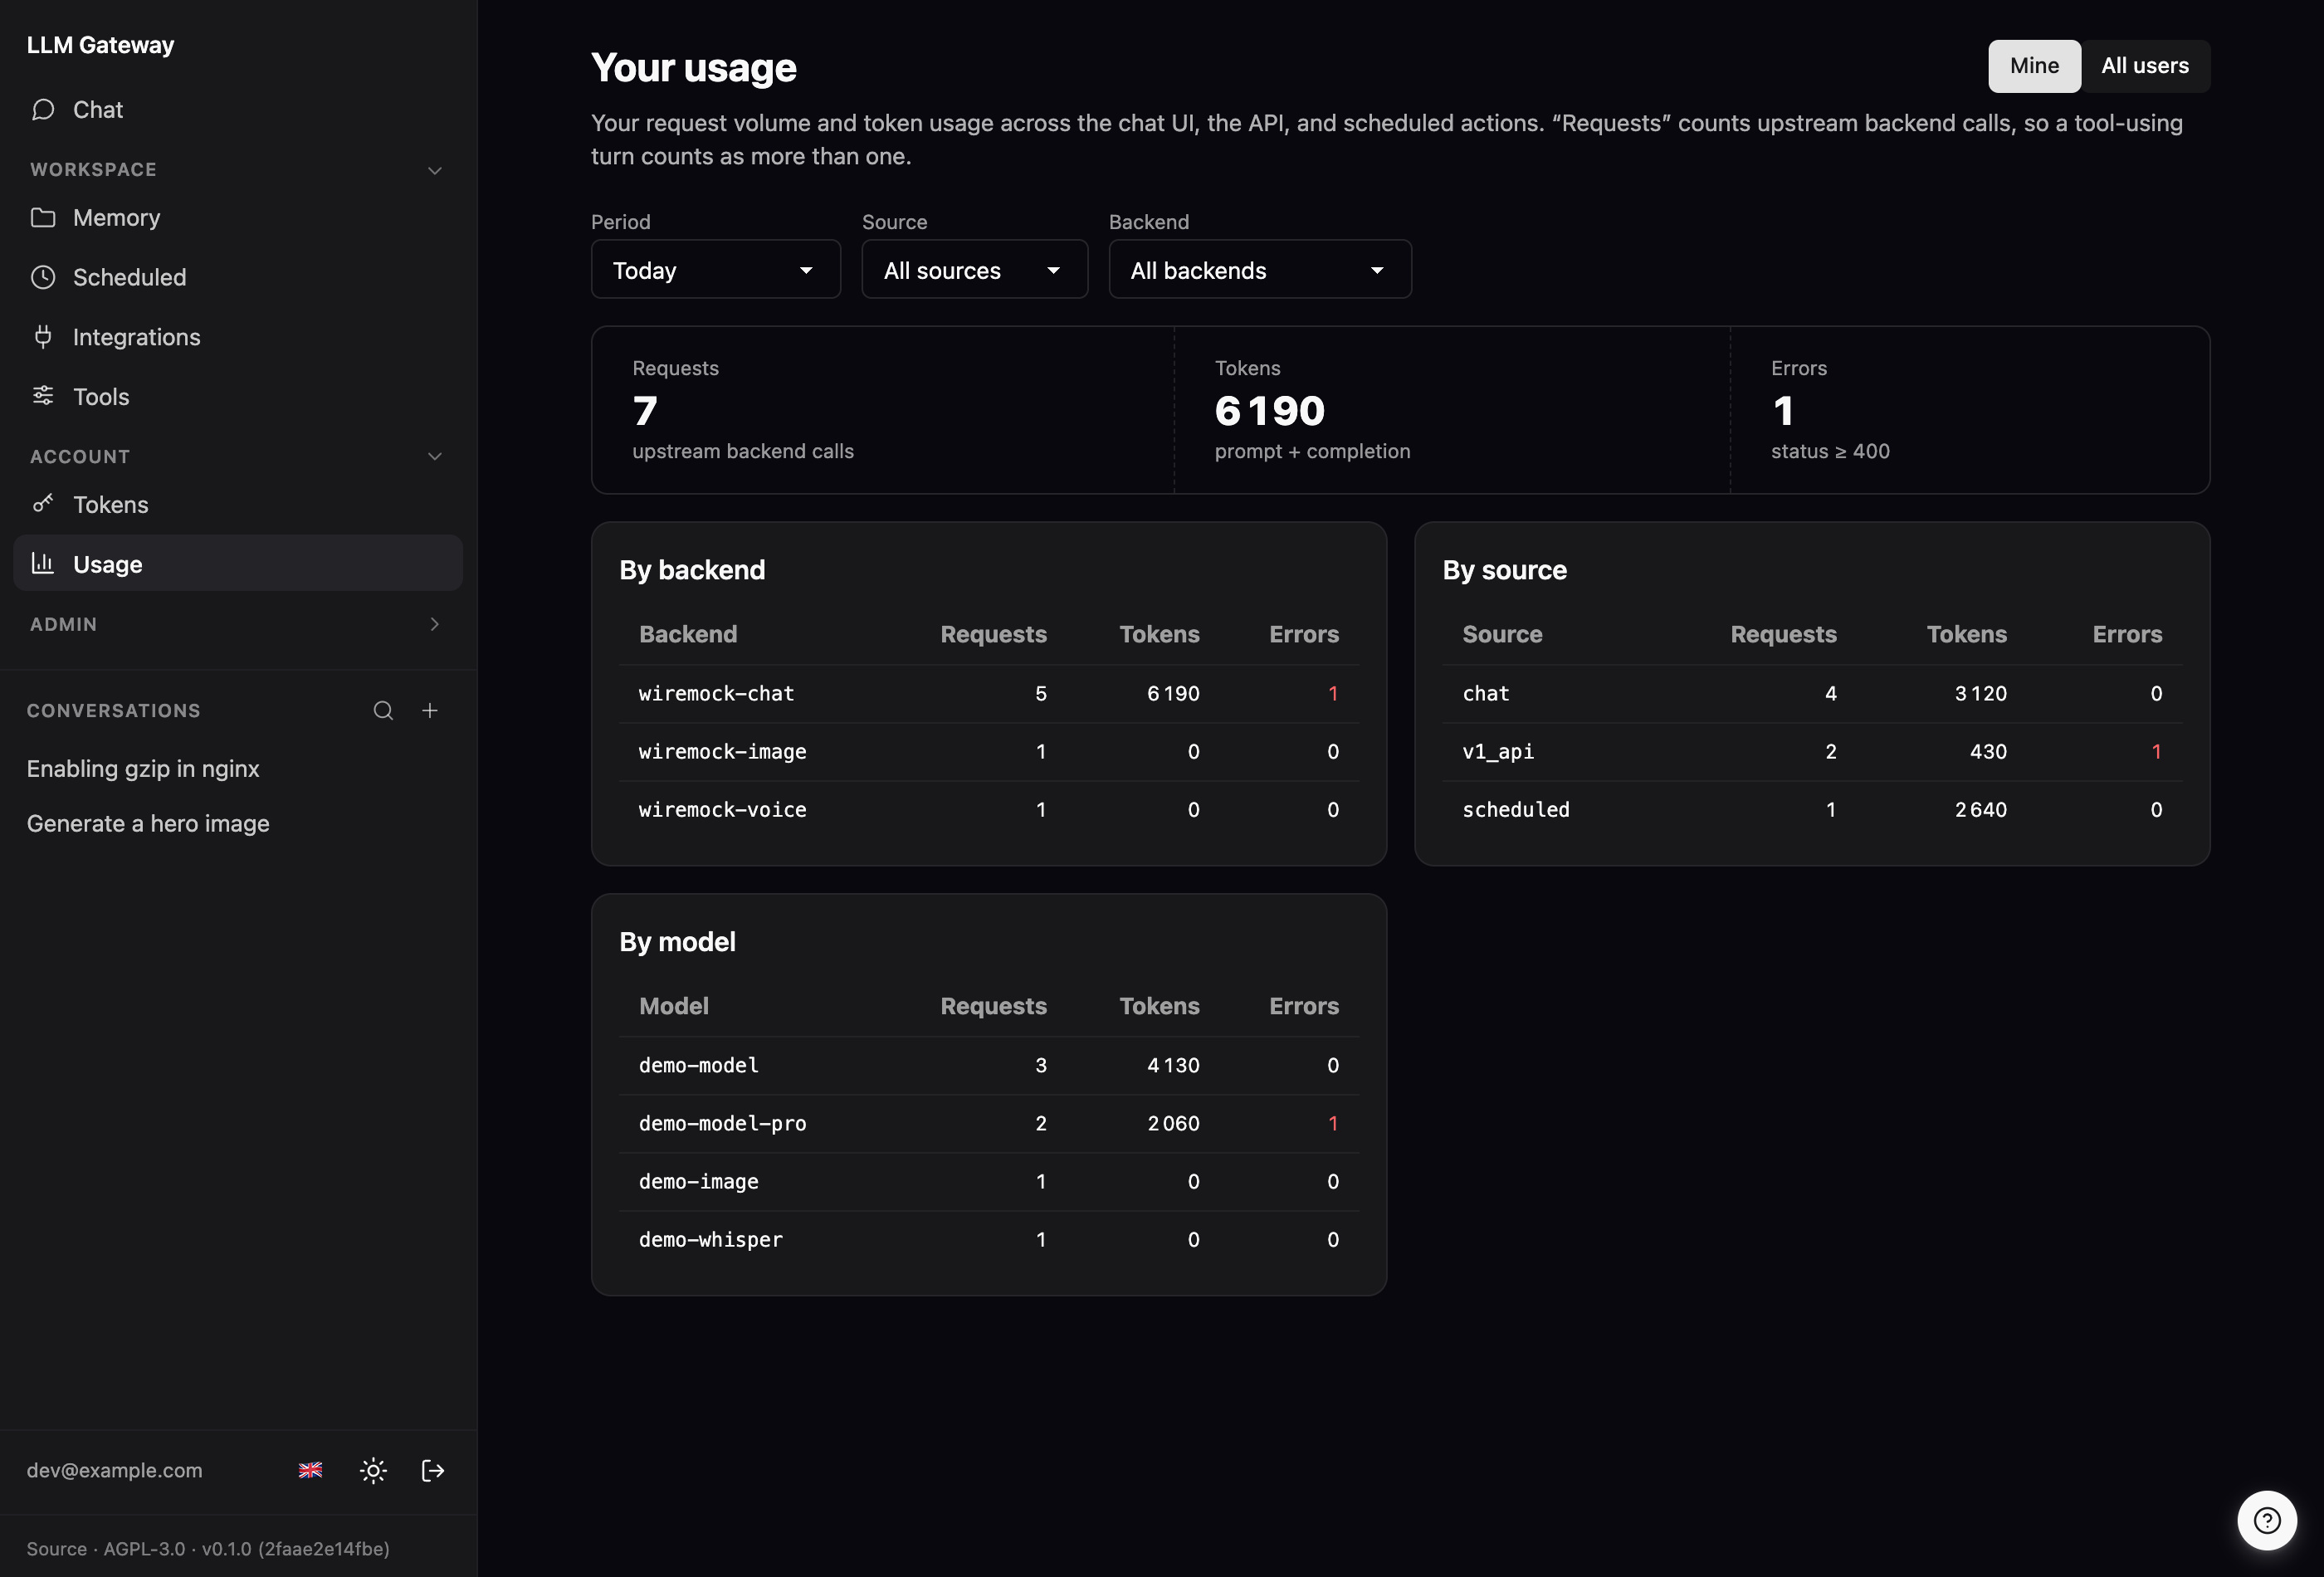Click the By source card heading
Viewport: 2324px width, 1577px height.
pyautogui.click(x=1504, y=569)
